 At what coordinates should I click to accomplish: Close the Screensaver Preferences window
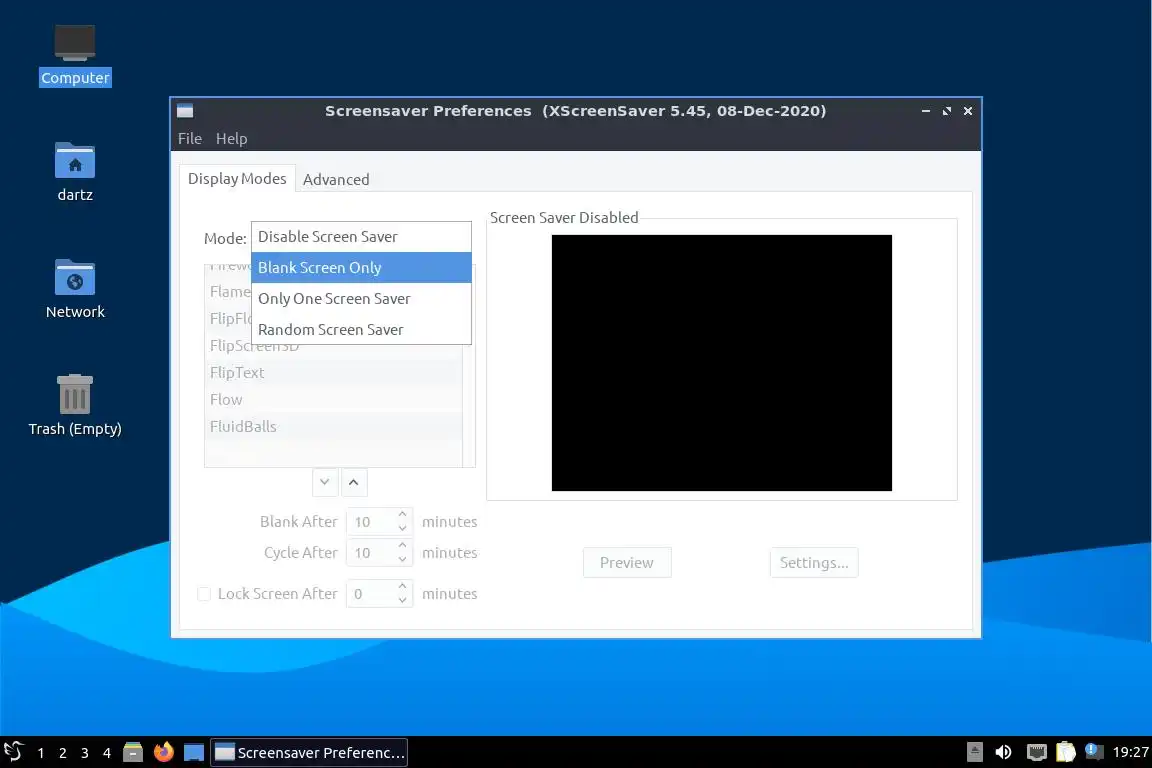point(968,111)
